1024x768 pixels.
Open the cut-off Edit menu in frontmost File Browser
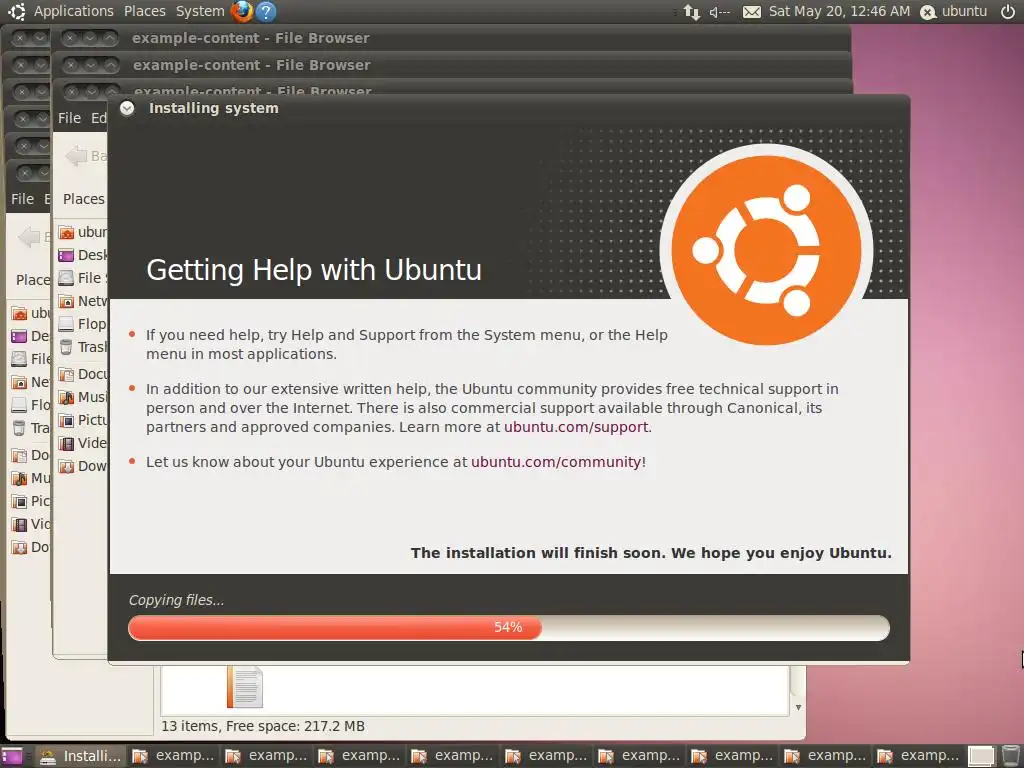click(x=99, y=118)
